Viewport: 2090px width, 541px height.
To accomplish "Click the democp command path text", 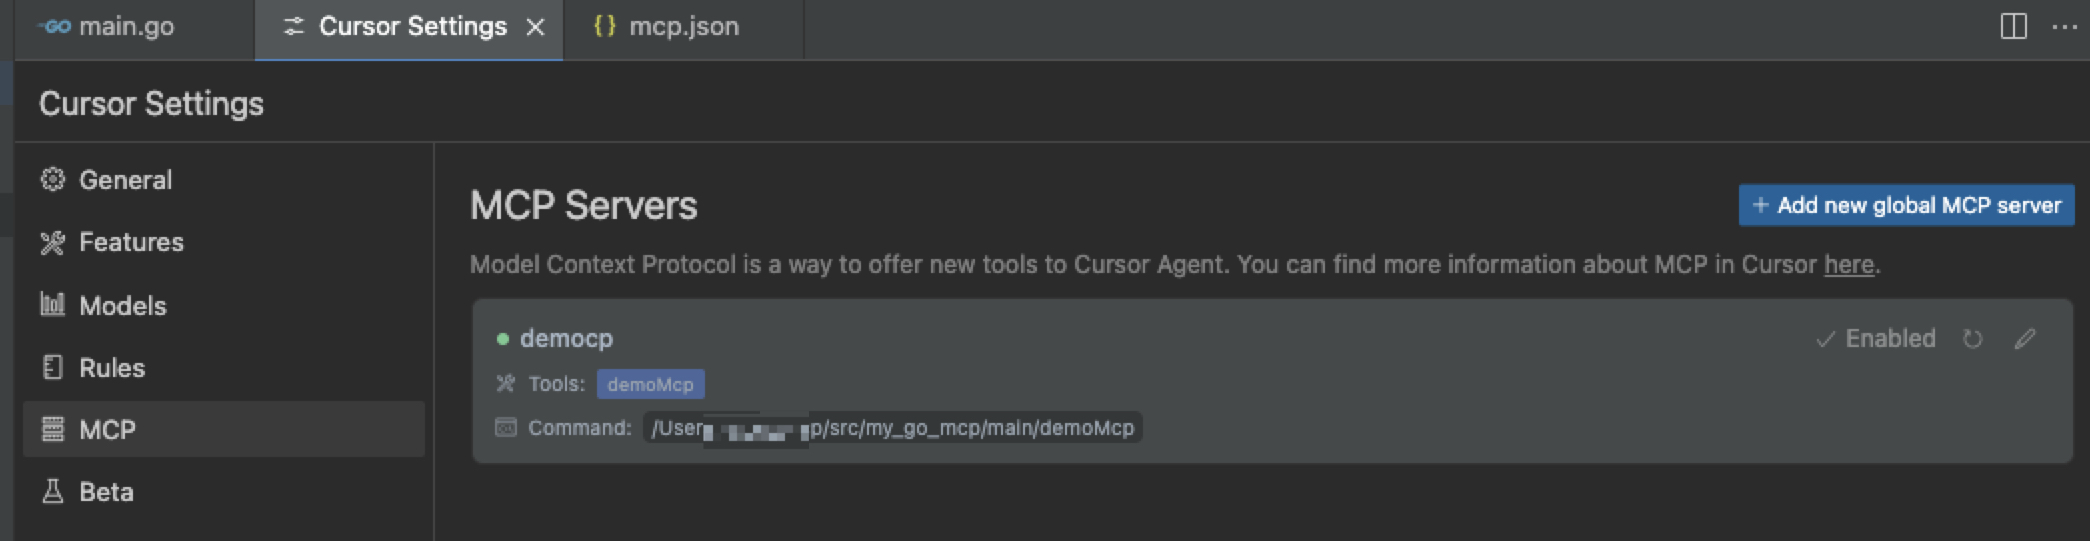I will [x=970, y=429].
